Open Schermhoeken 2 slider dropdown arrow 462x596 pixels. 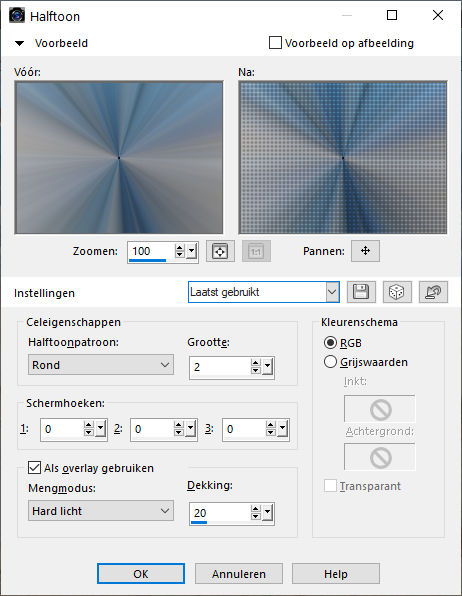coord(191,429)
